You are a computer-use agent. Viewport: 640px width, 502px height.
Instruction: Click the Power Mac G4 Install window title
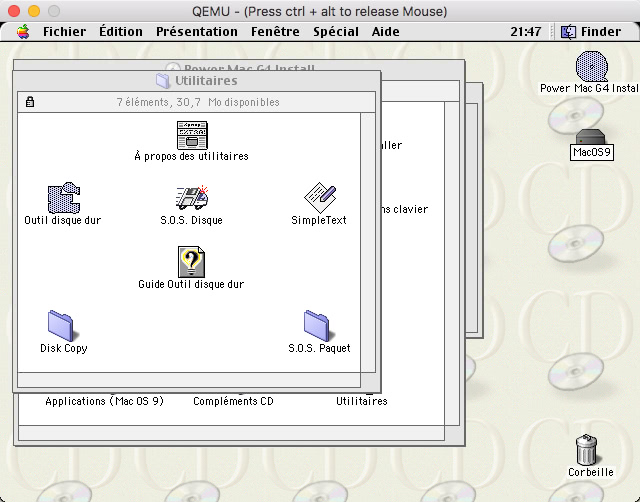(249, 68)
